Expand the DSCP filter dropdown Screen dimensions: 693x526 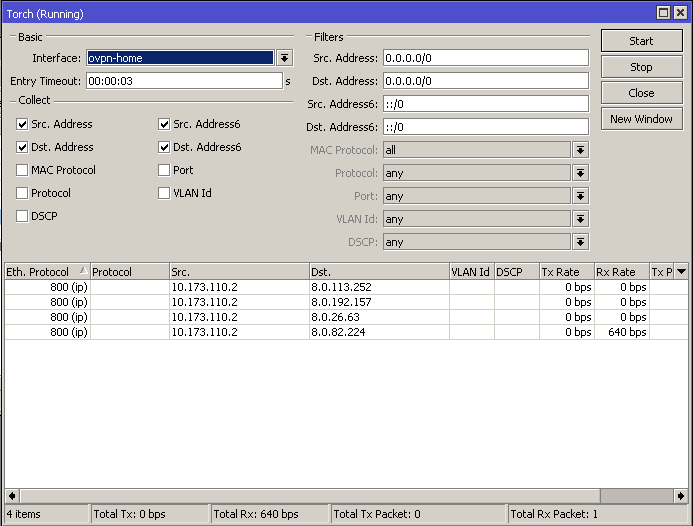tap(580, 242)
